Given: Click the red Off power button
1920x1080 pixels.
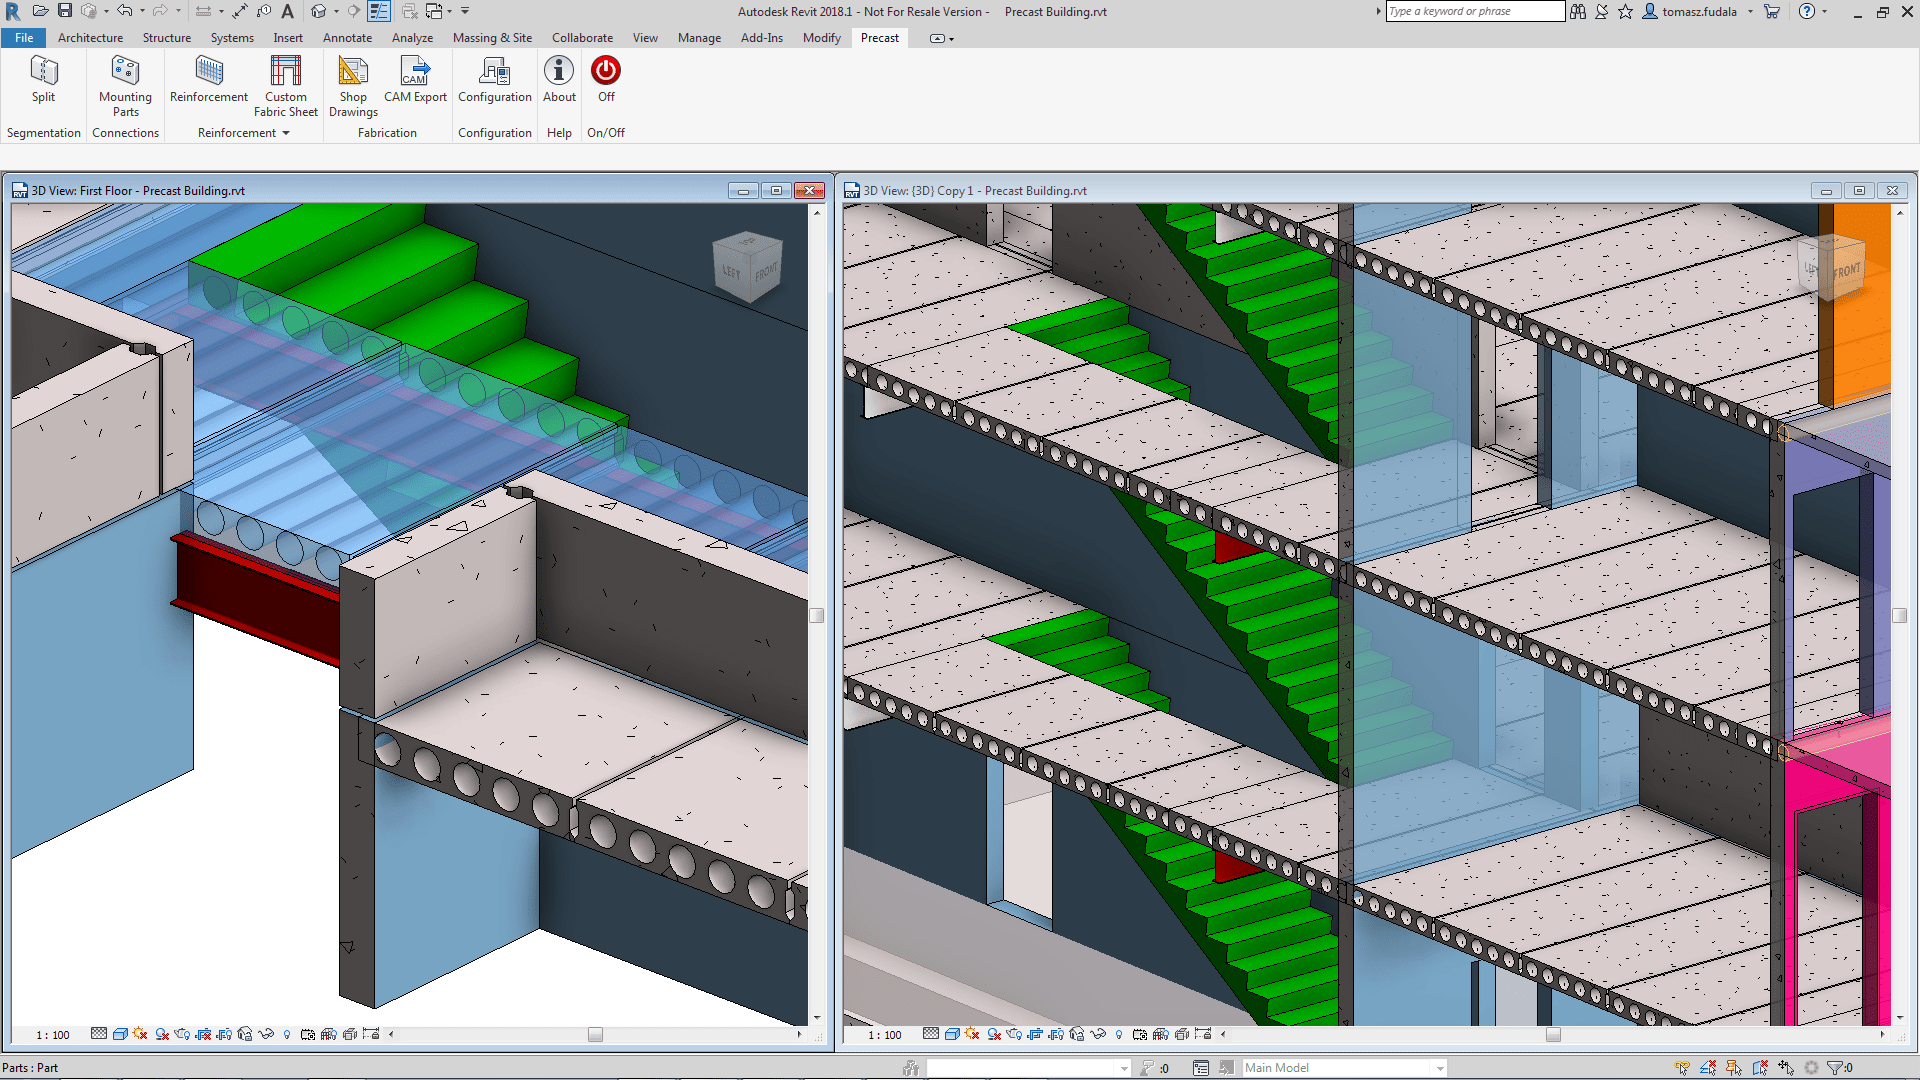Looking at the screenshot, I should tap(606, 72).
